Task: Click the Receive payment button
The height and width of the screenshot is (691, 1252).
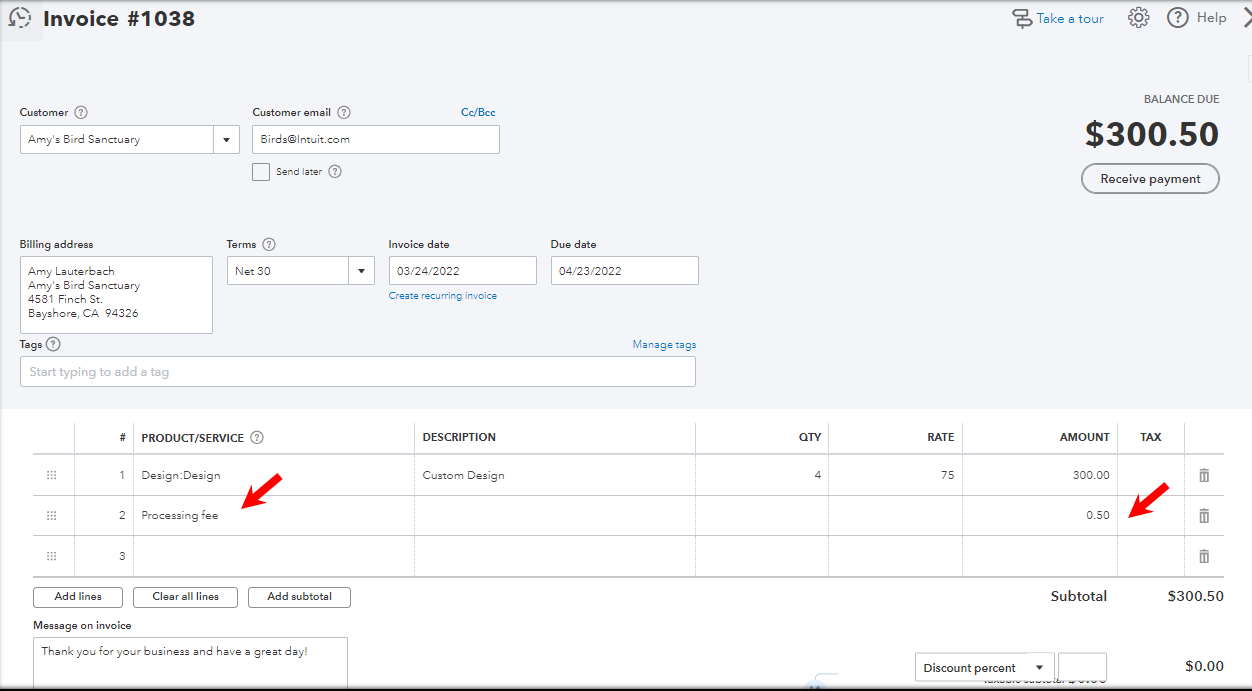Action: click(1150, 178)
